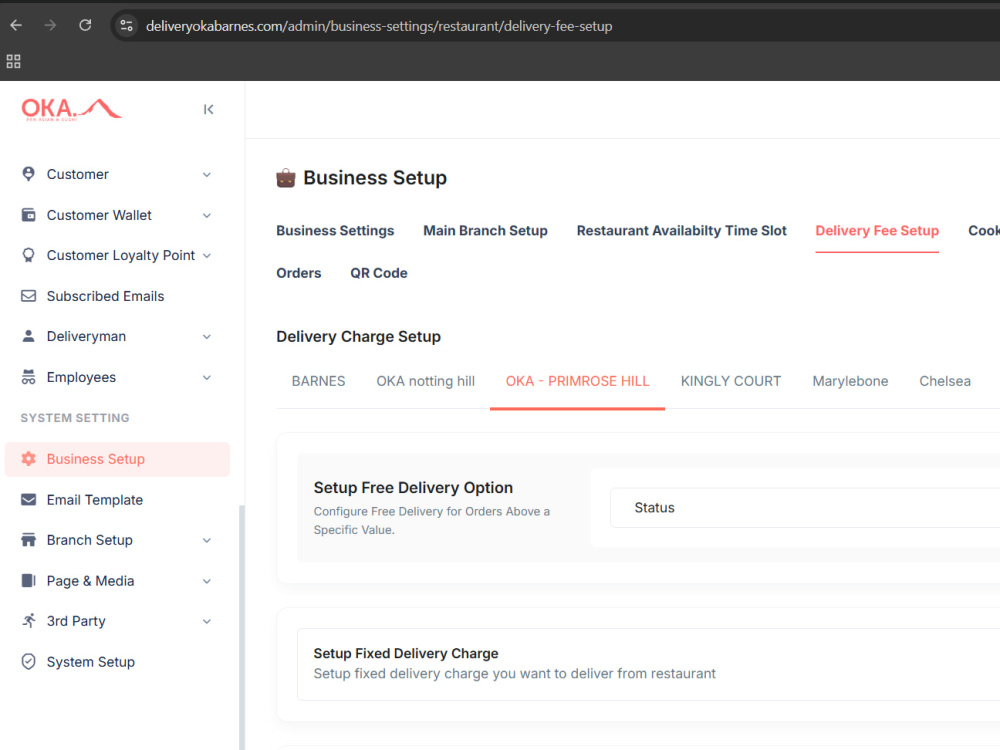Open the apps grid icon in bookmarks bar
1000x750 pixels.
click(13, 61)
